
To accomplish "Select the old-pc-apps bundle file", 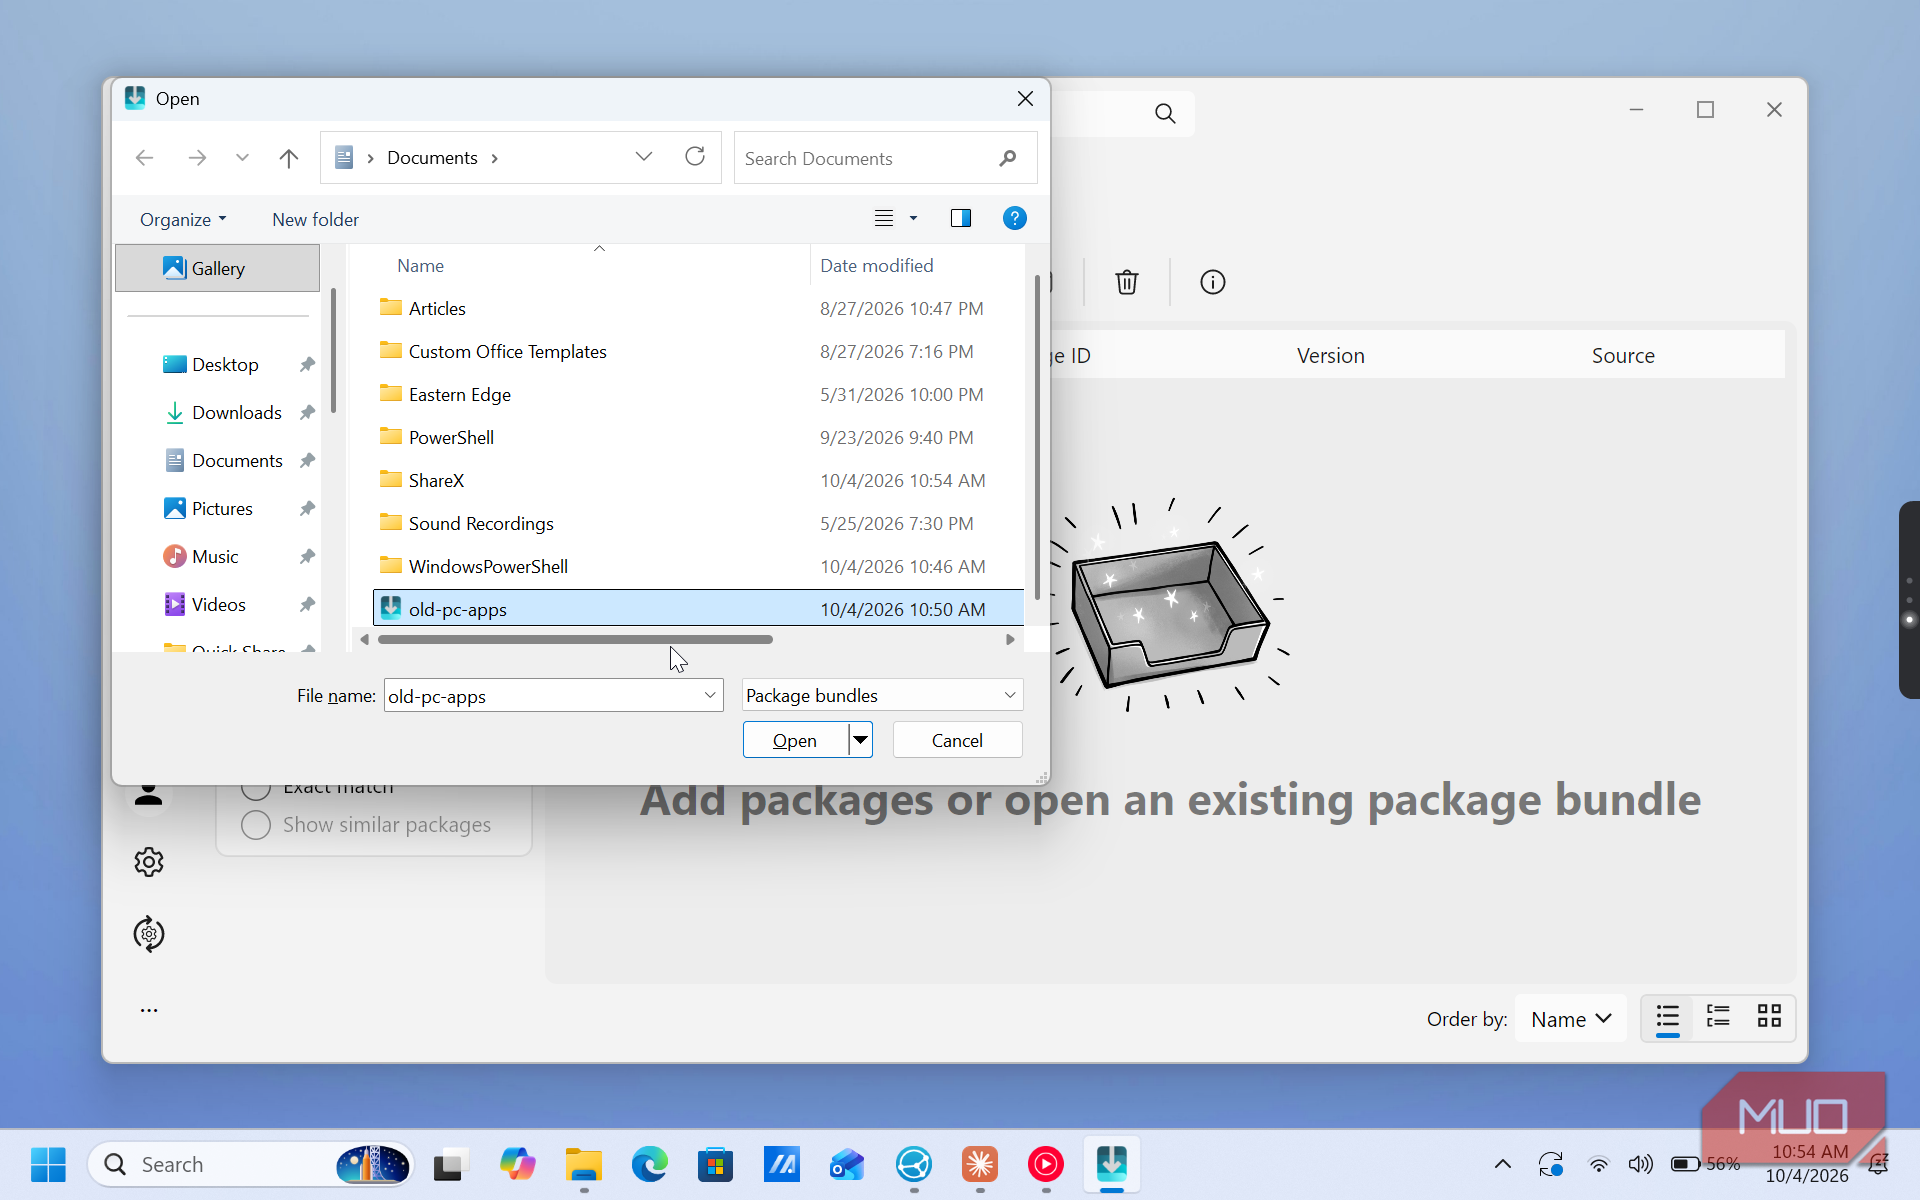I will 698,609.
